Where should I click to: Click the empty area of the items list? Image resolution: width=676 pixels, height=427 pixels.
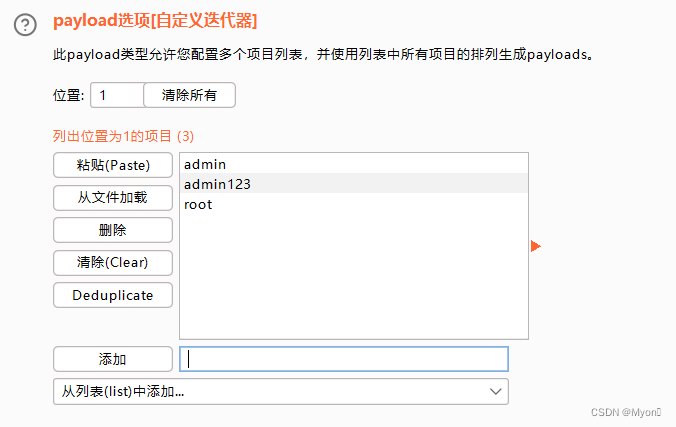tap(354, 276)
